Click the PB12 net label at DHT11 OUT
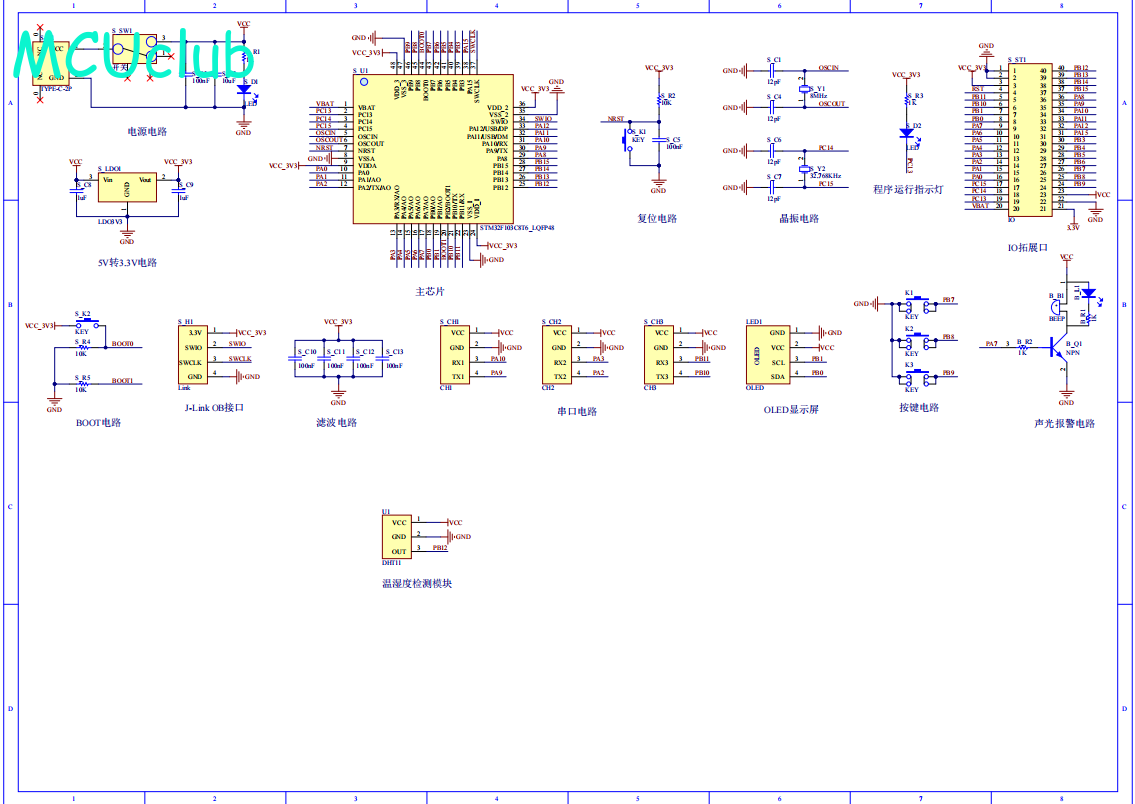 coord(440,549)
